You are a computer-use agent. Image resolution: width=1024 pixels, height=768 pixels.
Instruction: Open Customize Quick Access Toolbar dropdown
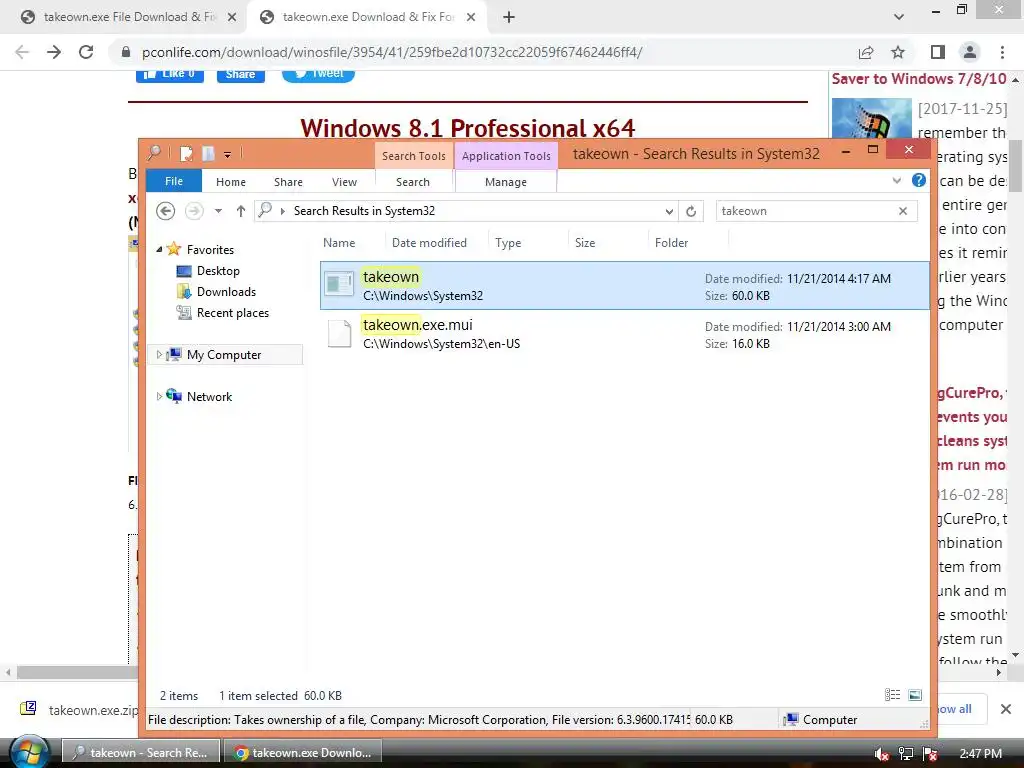[x=227, y=155]
